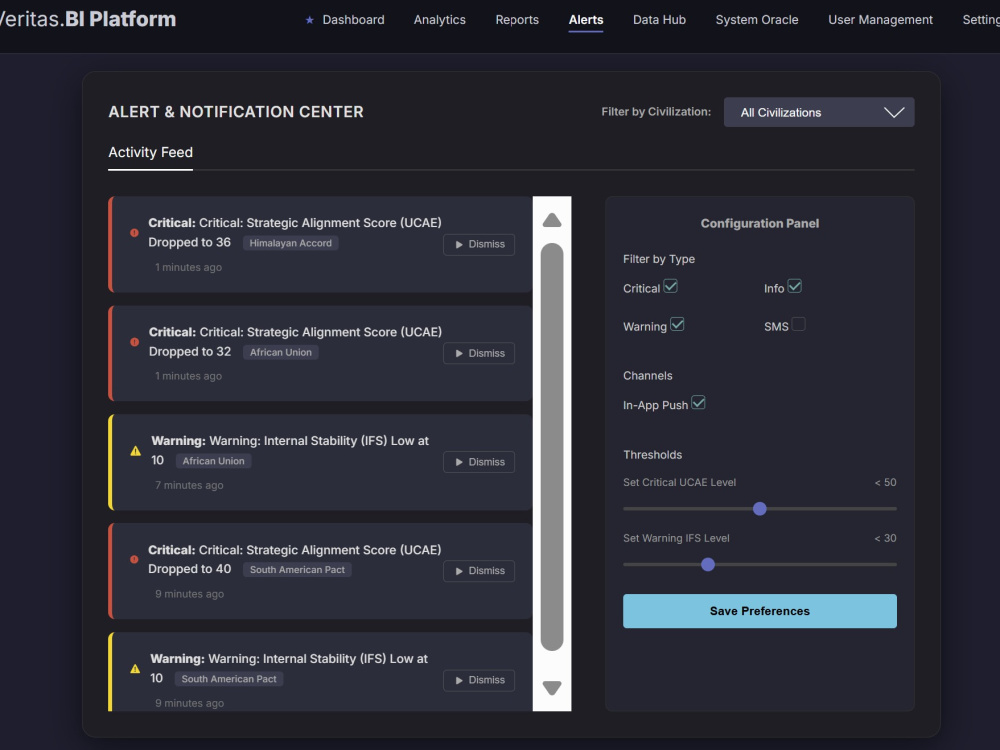The width and height of the screenshot is (1000, 750).
Task: Click critical alert icon on 'Dropped to 32' card
Action: (135, 342)
